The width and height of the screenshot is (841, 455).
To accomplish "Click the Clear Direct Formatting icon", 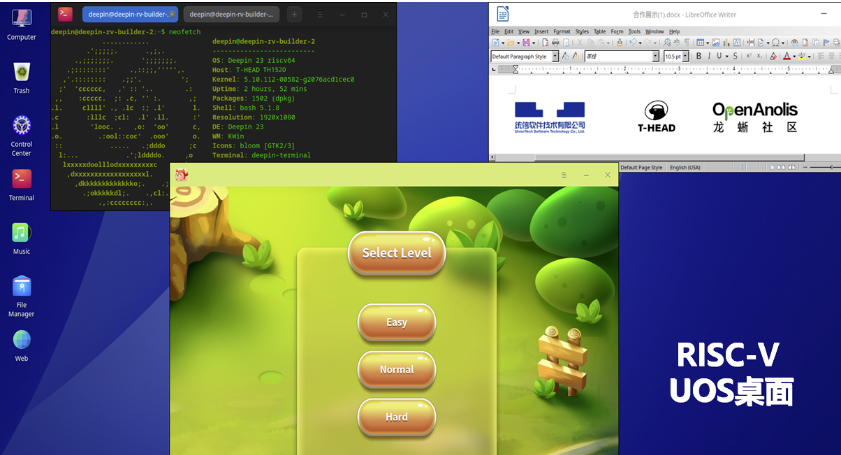I will pos(773,56).
